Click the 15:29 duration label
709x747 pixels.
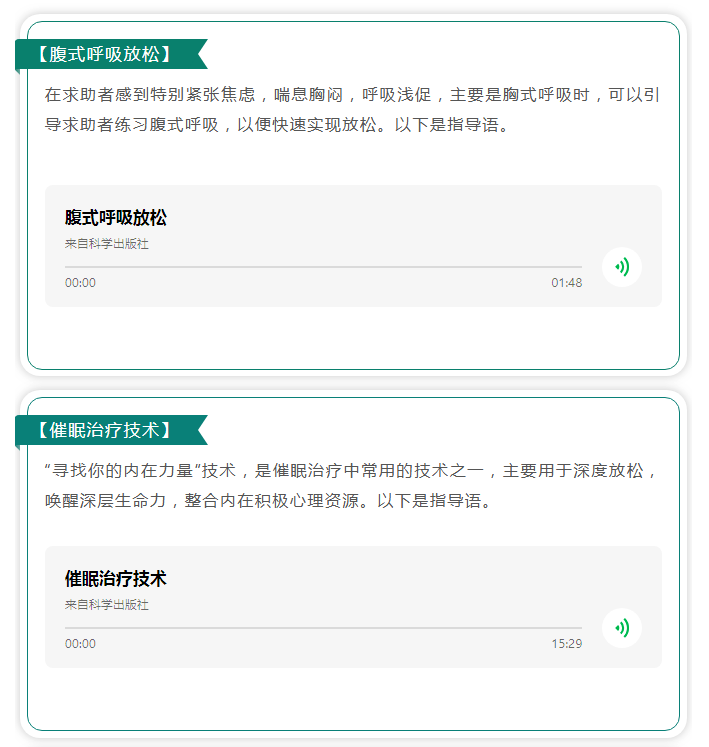pyautogui.click(x=566, y=644)
